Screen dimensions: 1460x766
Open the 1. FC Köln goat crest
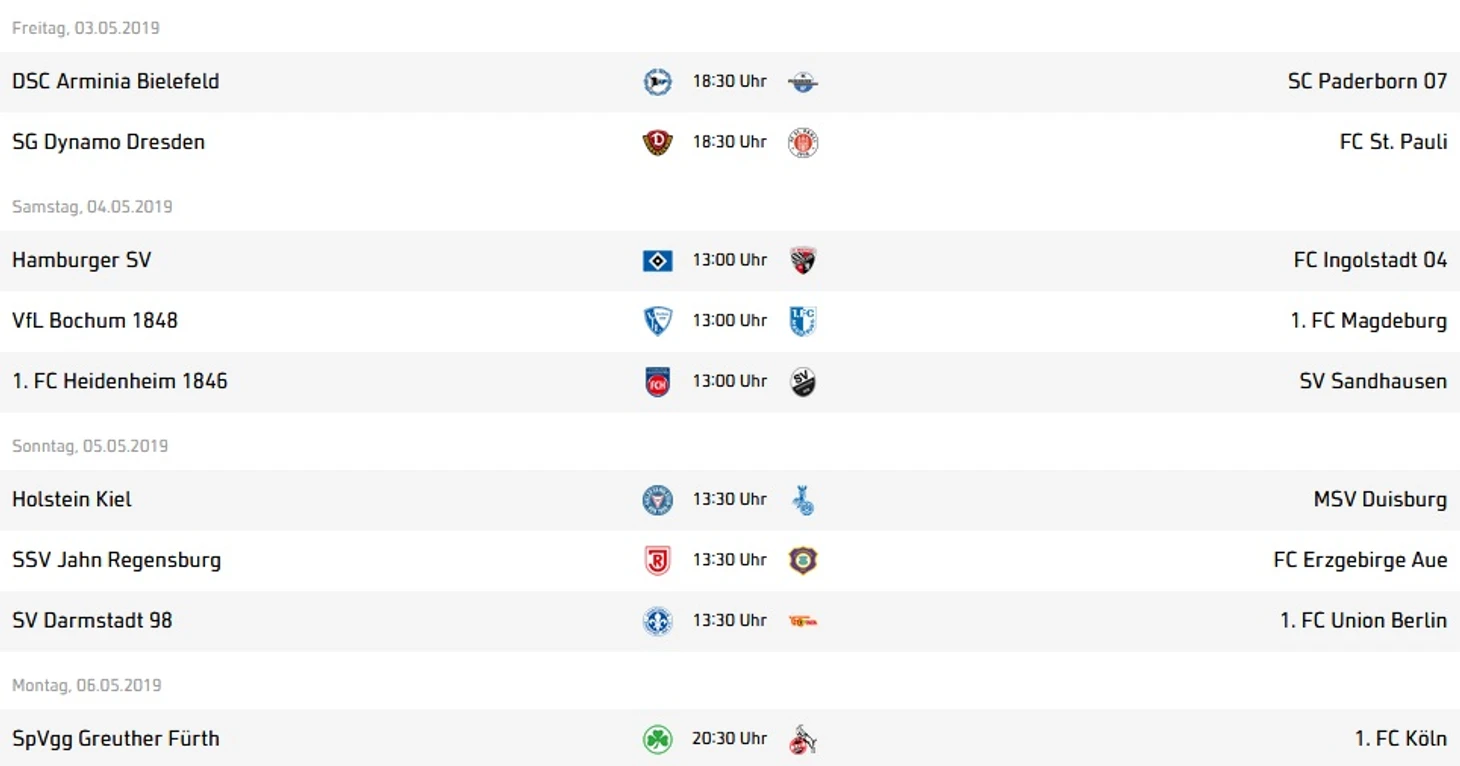pos(802,740)
